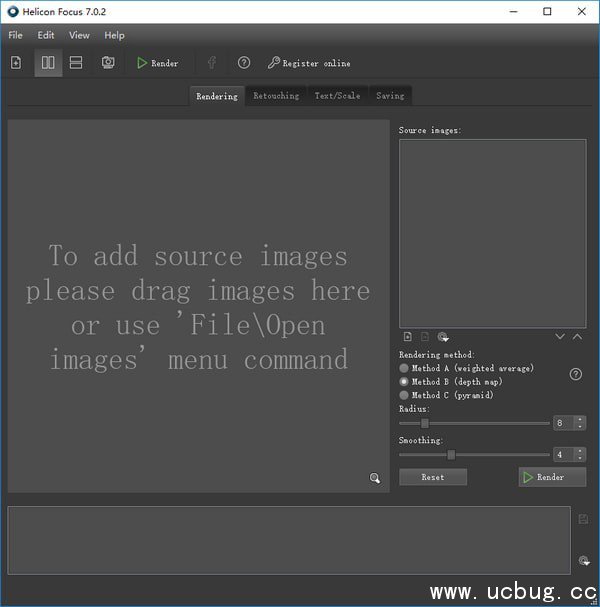Open source list options dropdown gear icon

pos(443,337)
